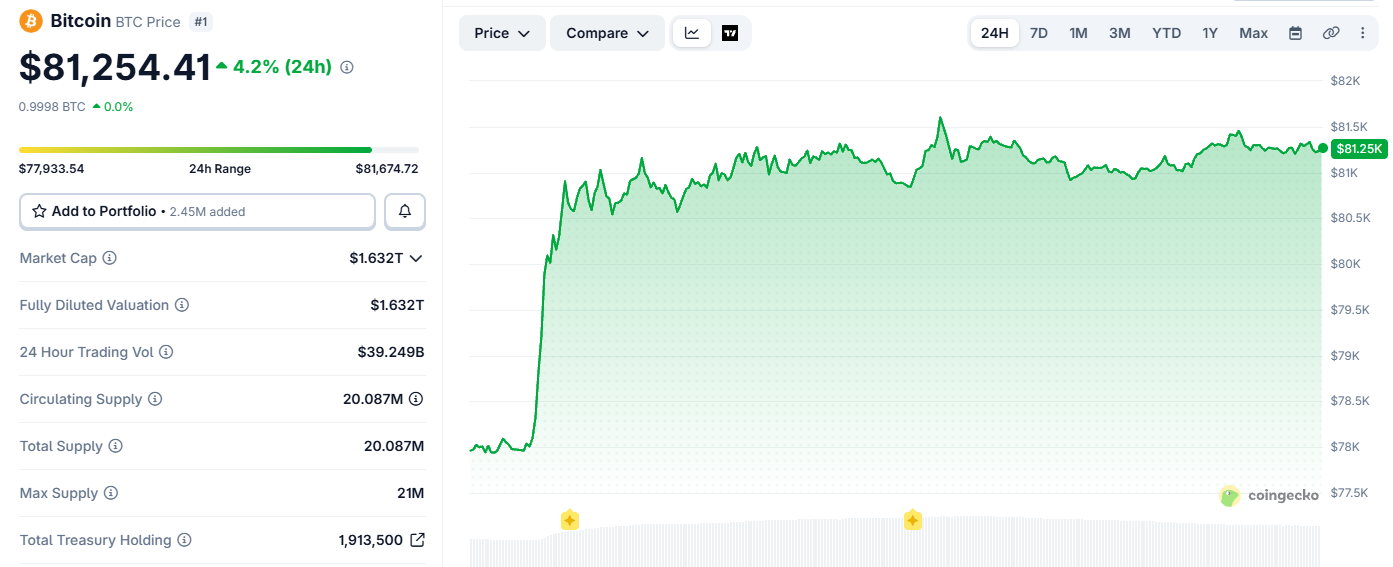Click the #1 rank badge

pos(201,22)
